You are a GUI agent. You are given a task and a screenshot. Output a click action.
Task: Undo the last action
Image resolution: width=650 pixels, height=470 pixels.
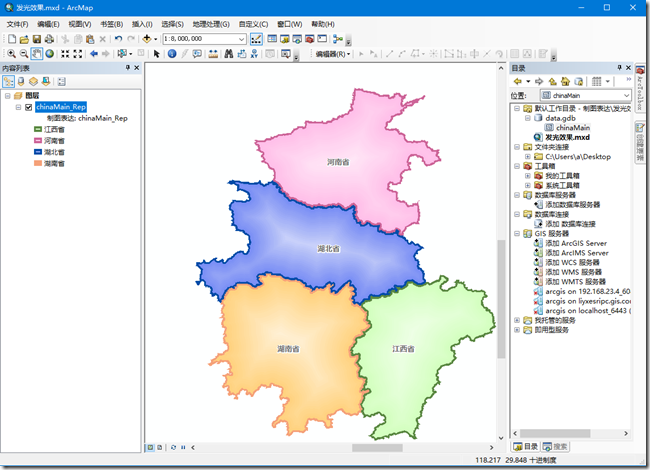119,39
